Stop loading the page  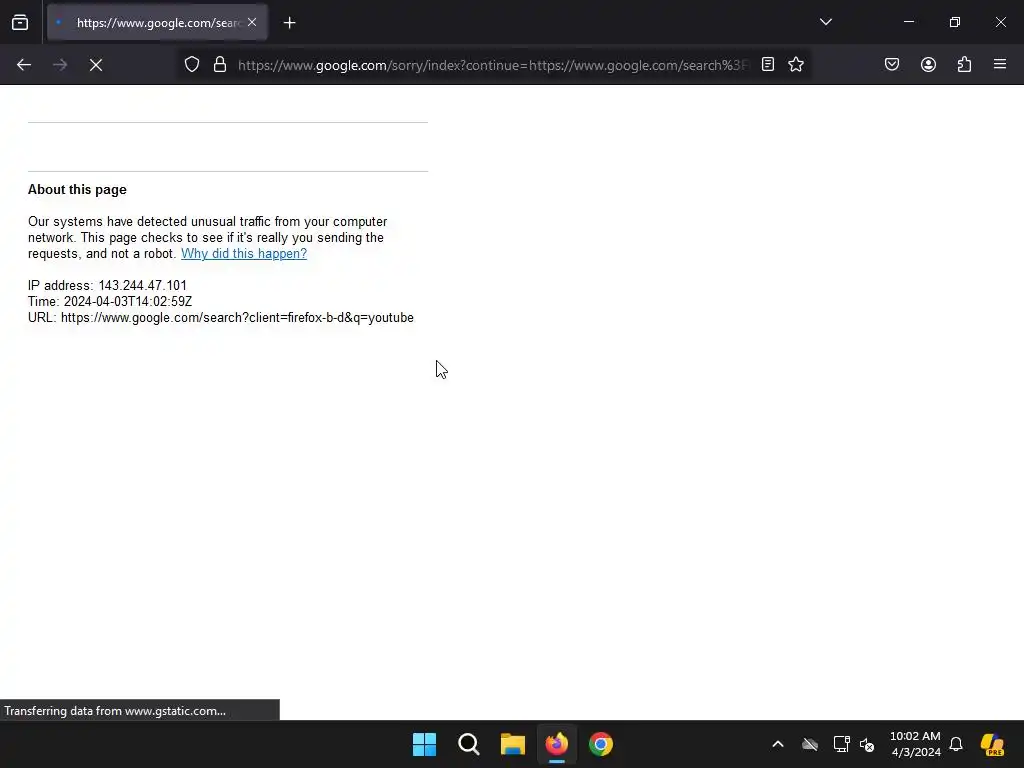tap(96, 65)
